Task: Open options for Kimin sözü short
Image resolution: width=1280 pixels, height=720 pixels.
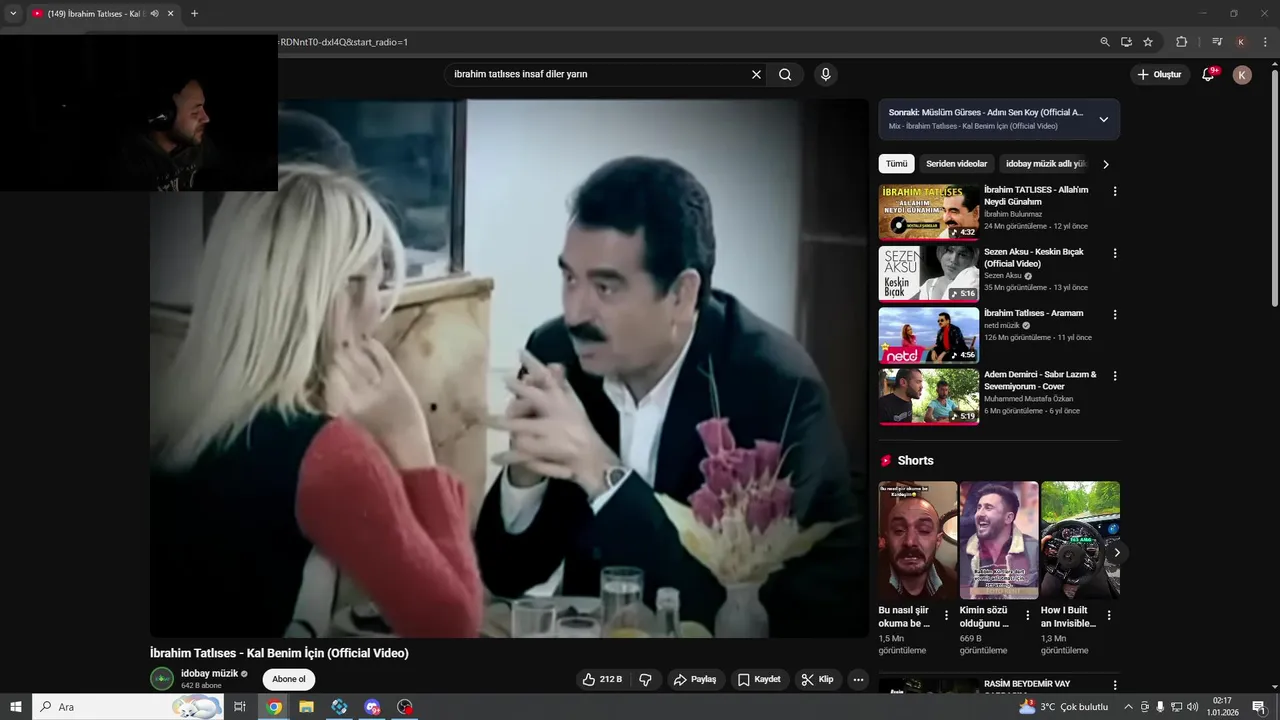Action: click(1027, 615)
